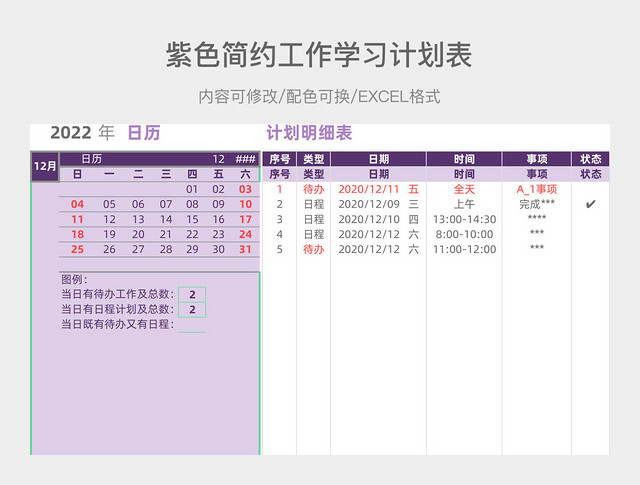Select red calendar date 17
This screenshot has height=485, width=640.
pos(245,220)
